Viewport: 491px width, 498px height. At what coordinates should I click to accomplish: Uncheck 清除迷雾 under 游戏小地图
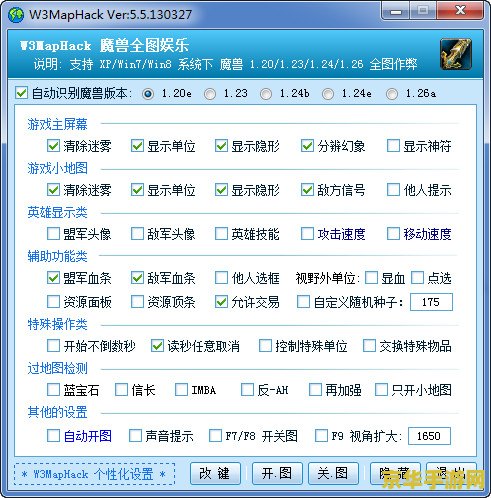[53, 190]
